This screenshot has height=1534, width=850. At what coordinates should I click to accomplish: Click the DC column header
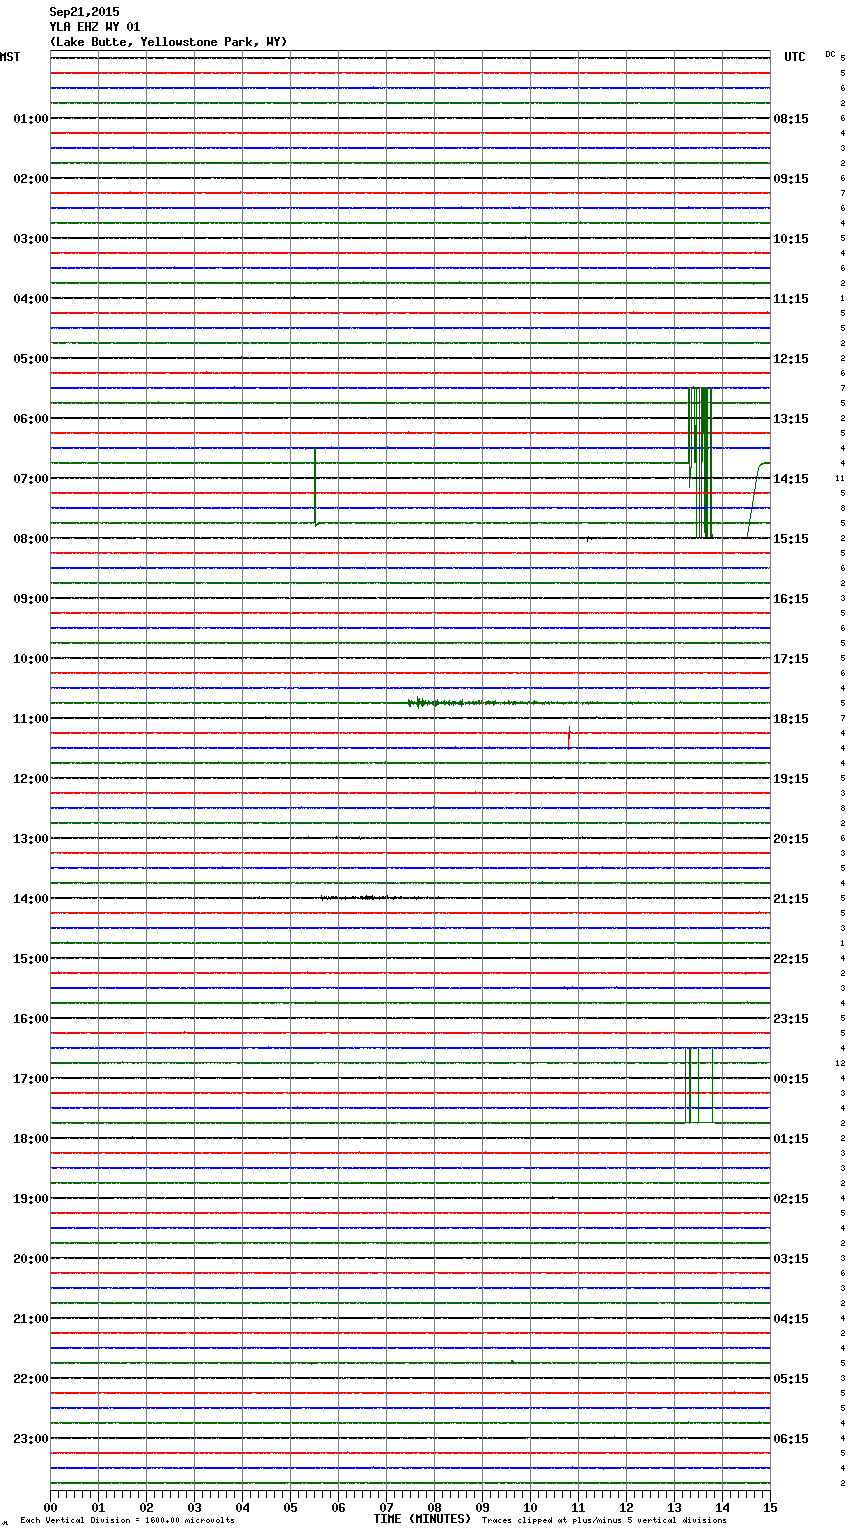pyautogui.click(x=830, y=54)
